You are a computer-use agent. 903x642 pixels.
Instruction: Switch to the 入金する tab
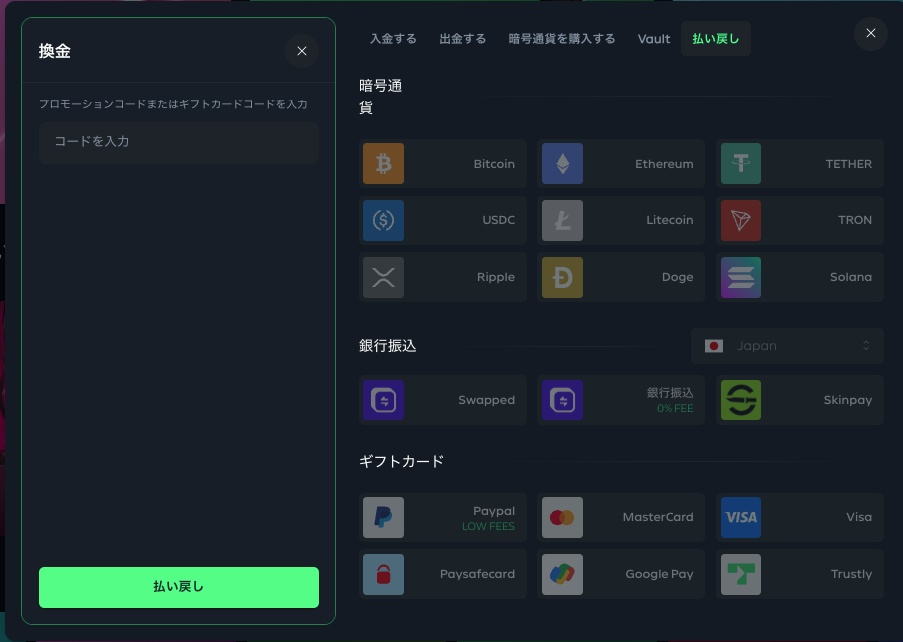coord(393,39)
